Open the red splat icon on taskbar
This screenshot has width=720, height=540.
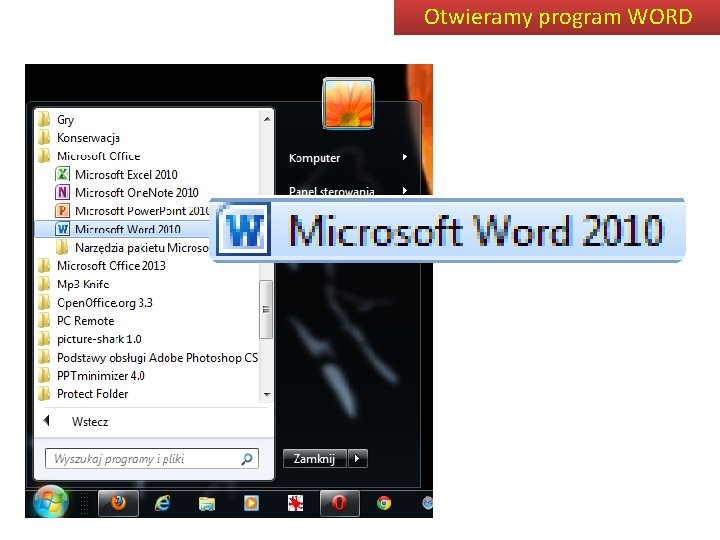click(x=295, y=503)
